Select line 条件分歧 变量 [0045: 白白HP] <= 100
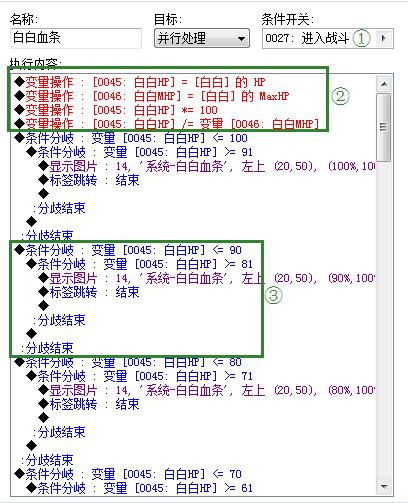The height and width of the screenshot is (503, 408). coord(131,138)
